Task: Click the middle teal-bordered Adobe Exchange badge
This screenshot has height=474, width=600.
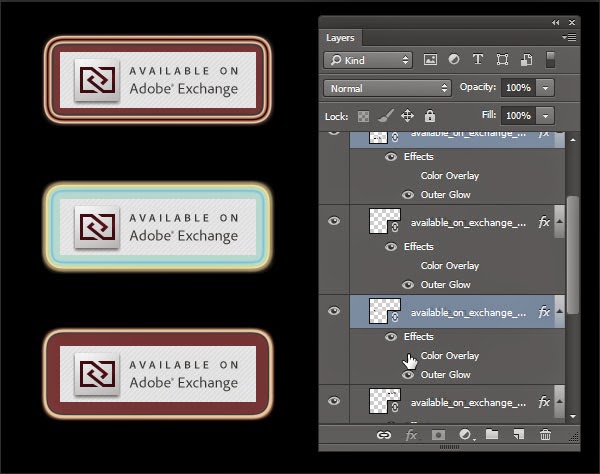Action: (158, 226)
